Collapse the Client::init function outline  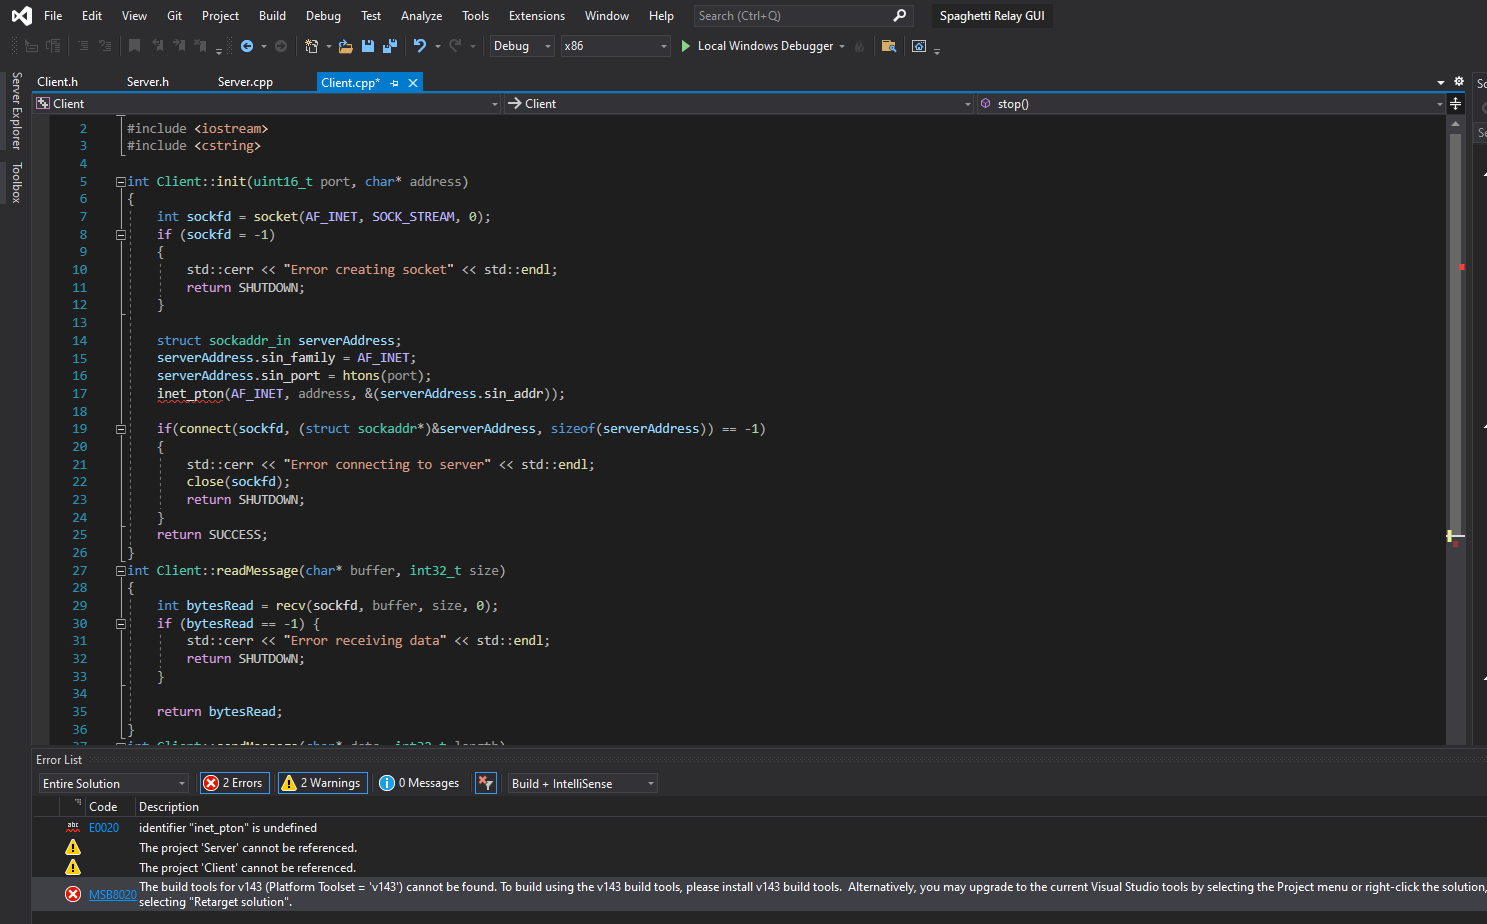click(121, 182)
